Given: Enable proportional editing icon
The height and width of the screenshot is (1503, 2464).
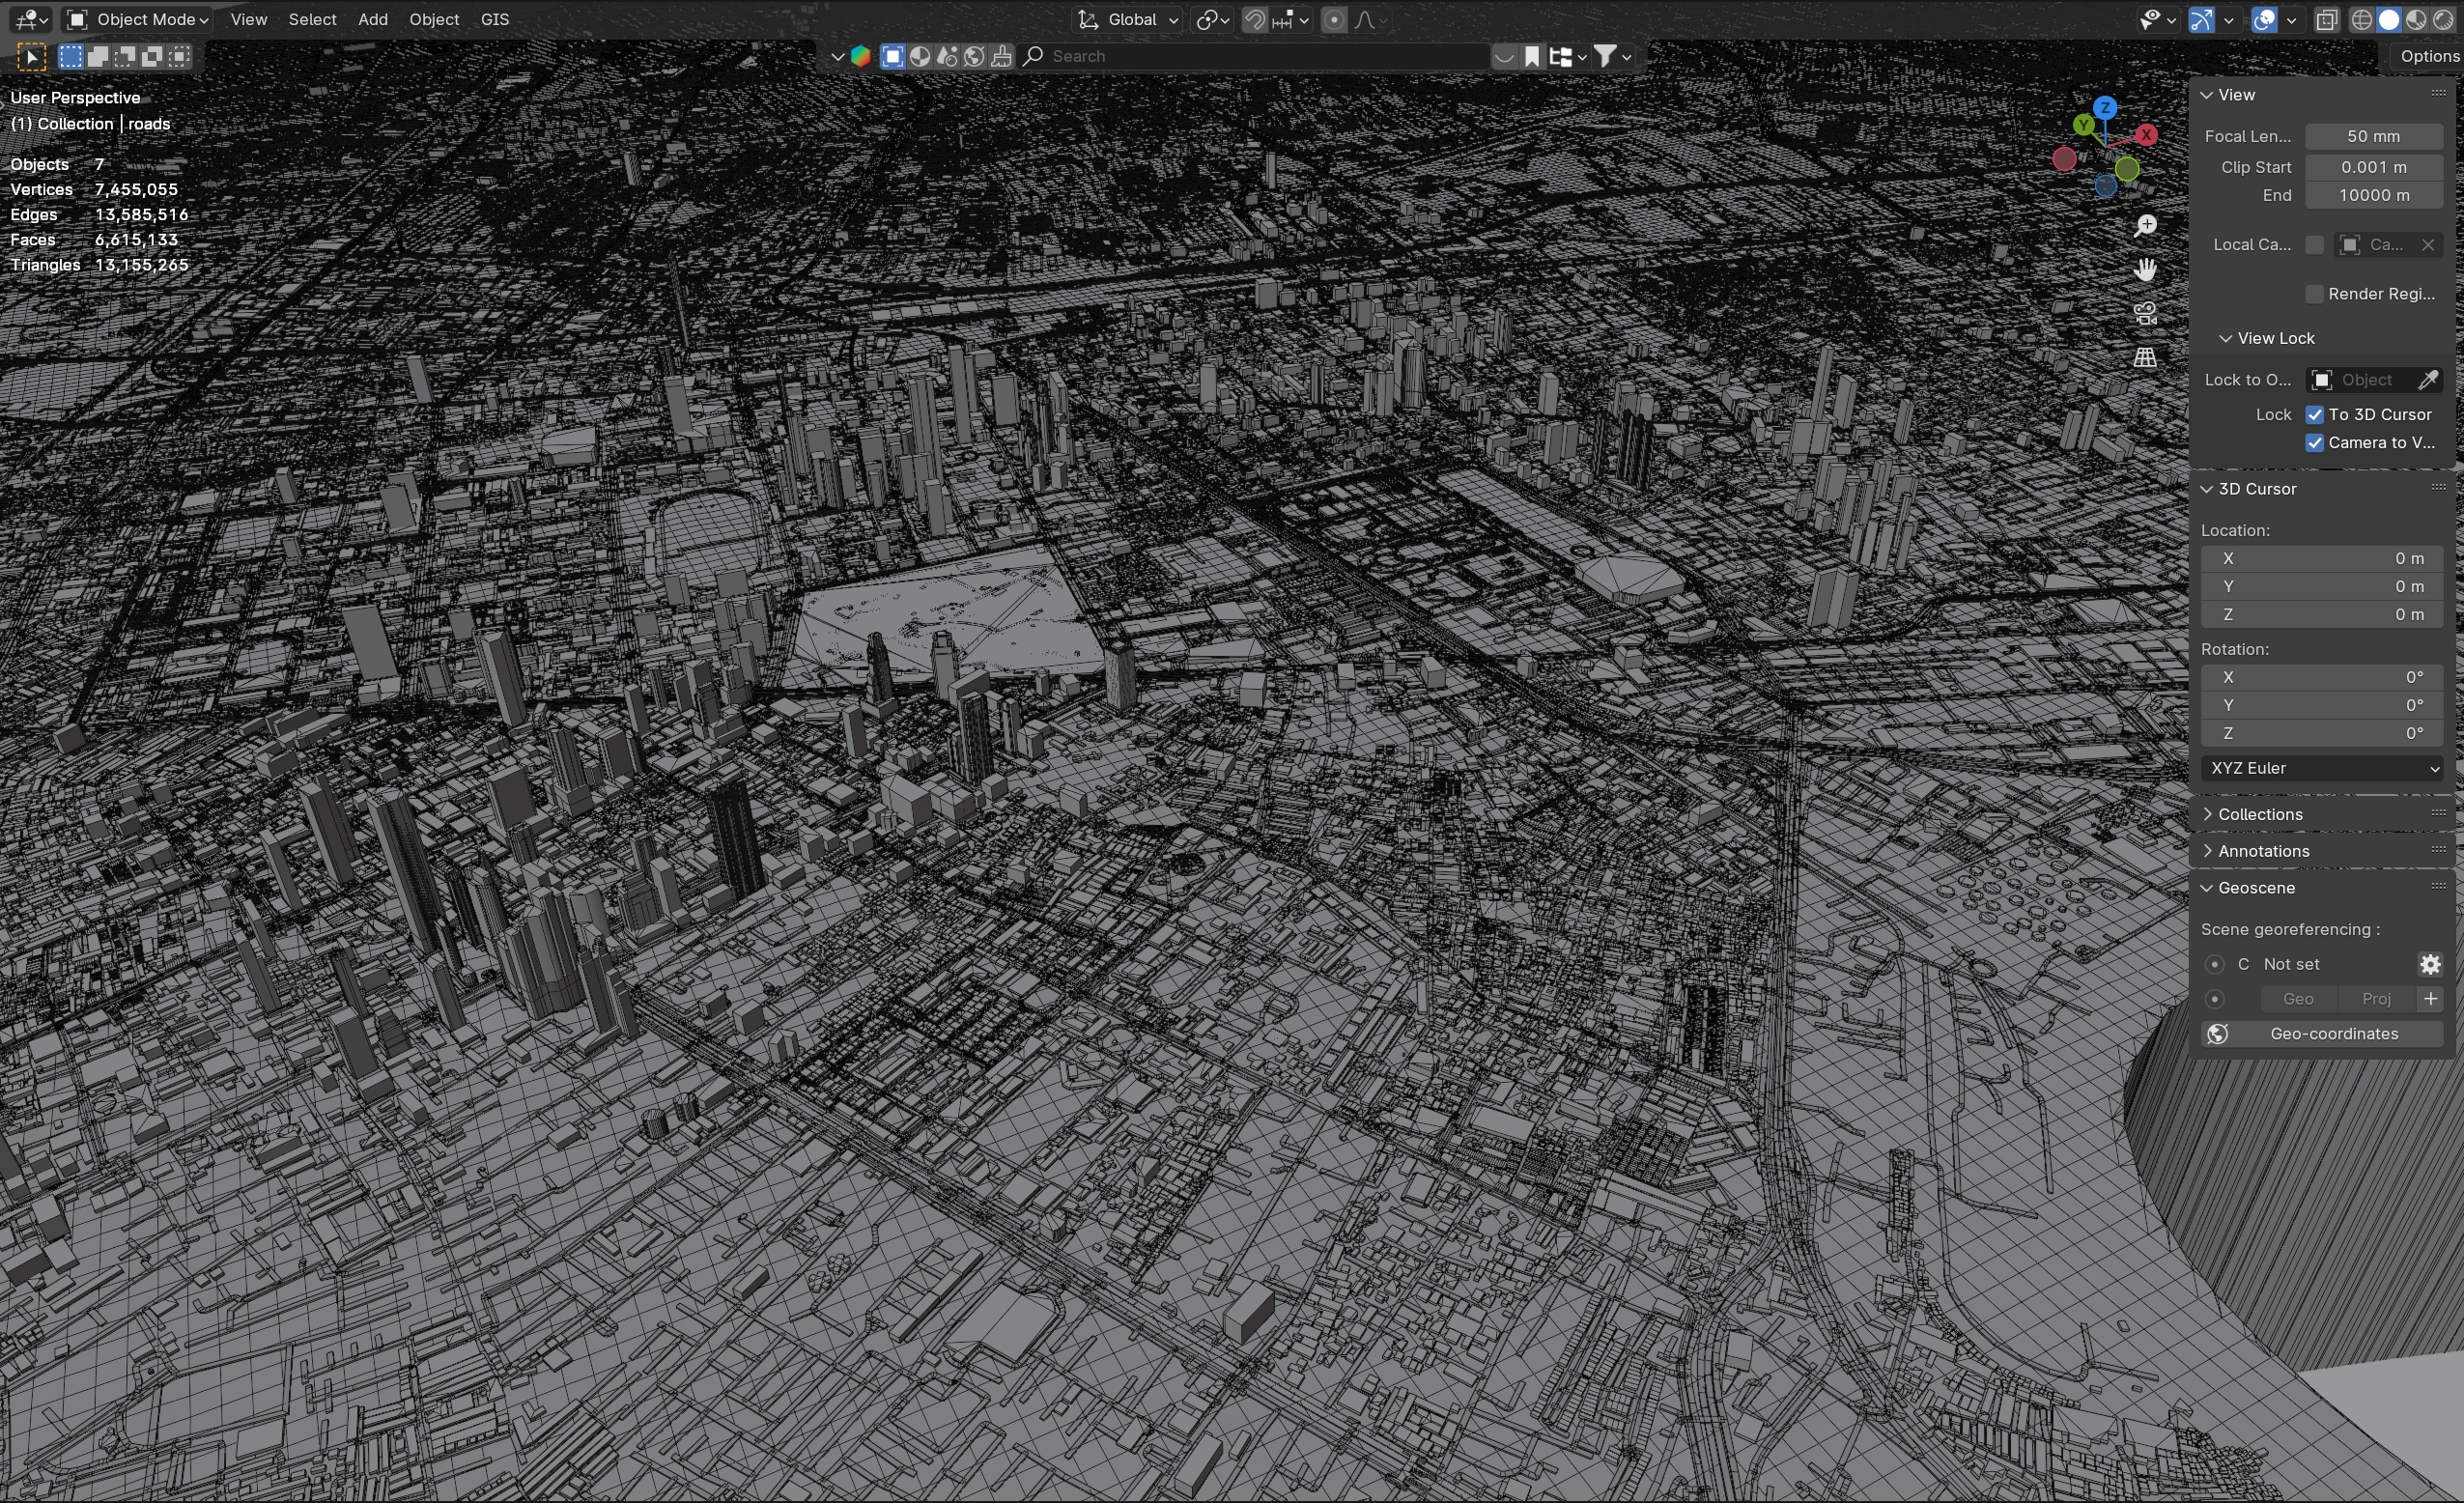Looking at the screenshot, I should tap(1334, 20).
